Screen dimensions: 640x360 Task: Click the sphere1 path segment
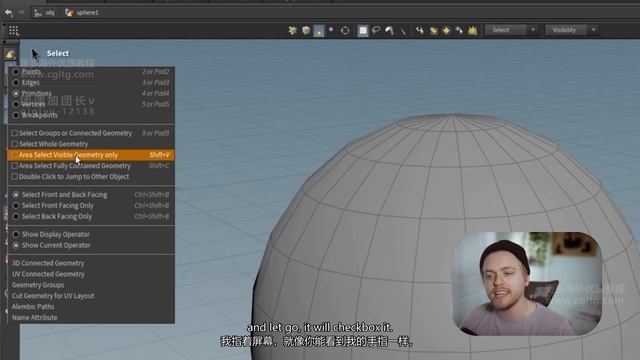pyautogui.click(x=87, y=13)
